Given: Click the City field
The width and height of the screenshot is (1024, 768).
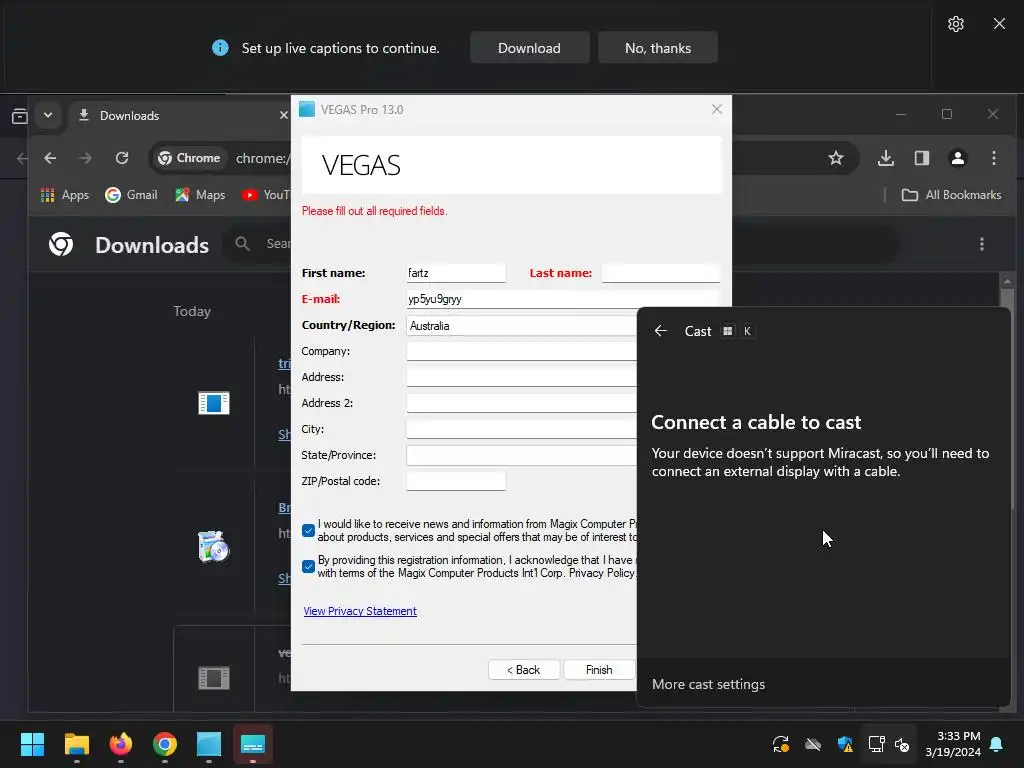Looking at the screenshot, I should click(521, 429).
